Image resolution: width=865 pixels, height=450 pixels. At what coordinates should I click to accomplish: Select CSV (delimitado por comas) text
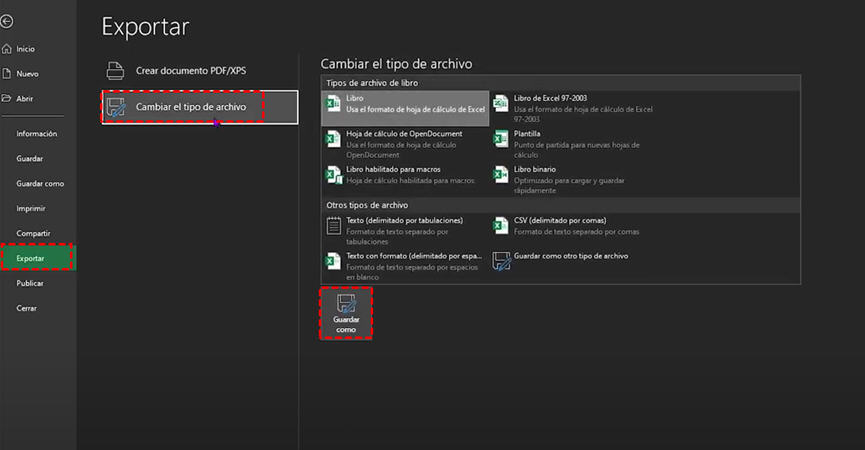tap(560, 221)
